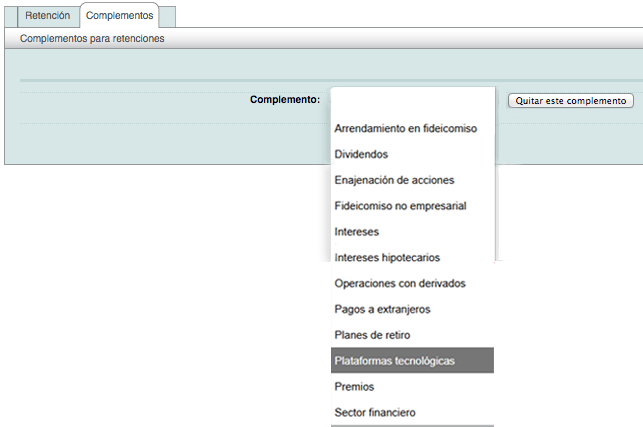Select Sector financiero at the list bottom

375,412
